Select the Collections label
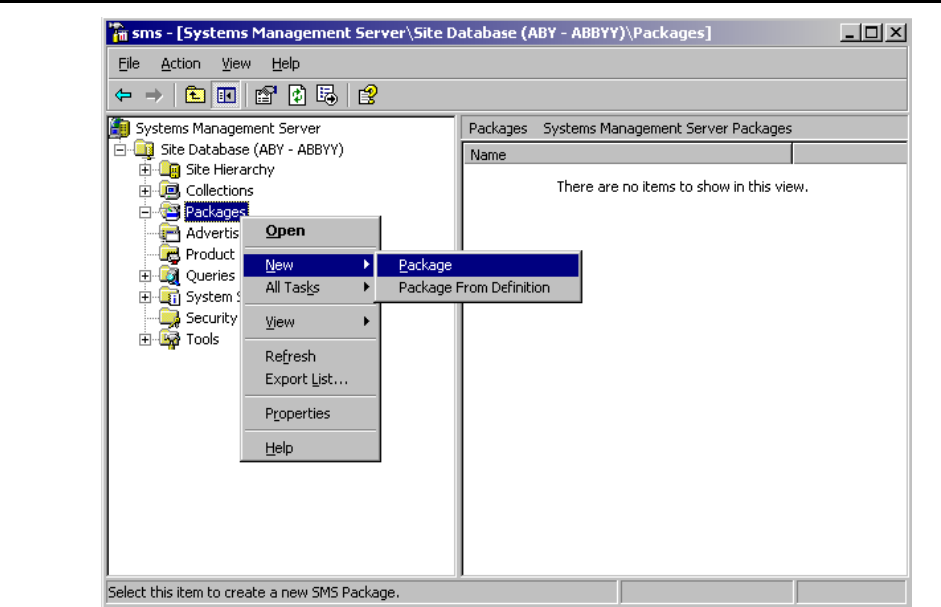This screenshot has width=941, height=607. pos(220,191)
